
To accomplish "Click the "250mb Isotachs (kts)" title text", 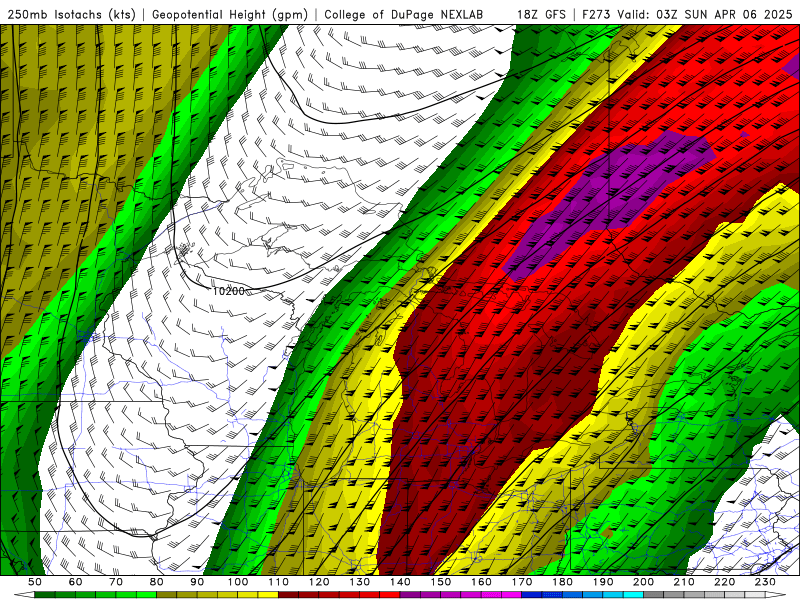I will coord(72,15).
